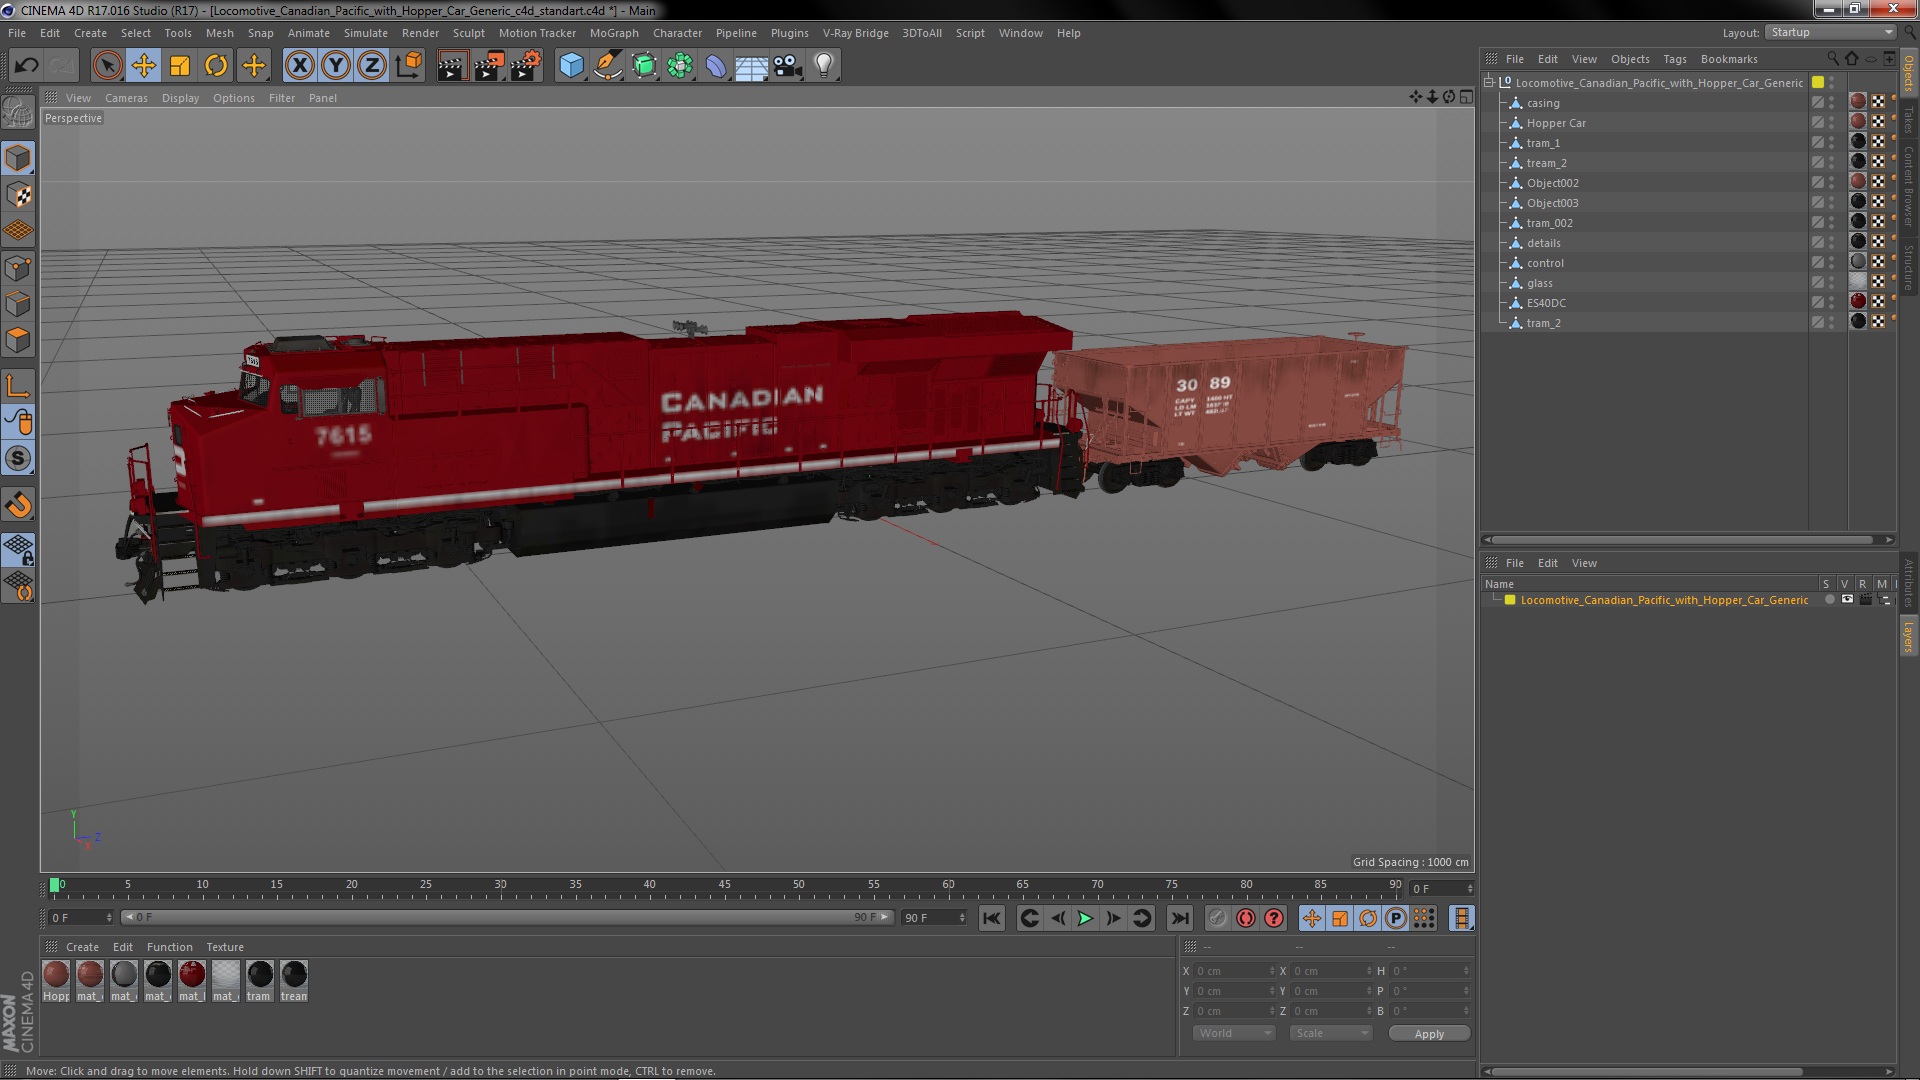Toggle Y-axis lock
Image resolution: width=1920 pixels, height=1080 pixels.
click(x=336, y=66)
